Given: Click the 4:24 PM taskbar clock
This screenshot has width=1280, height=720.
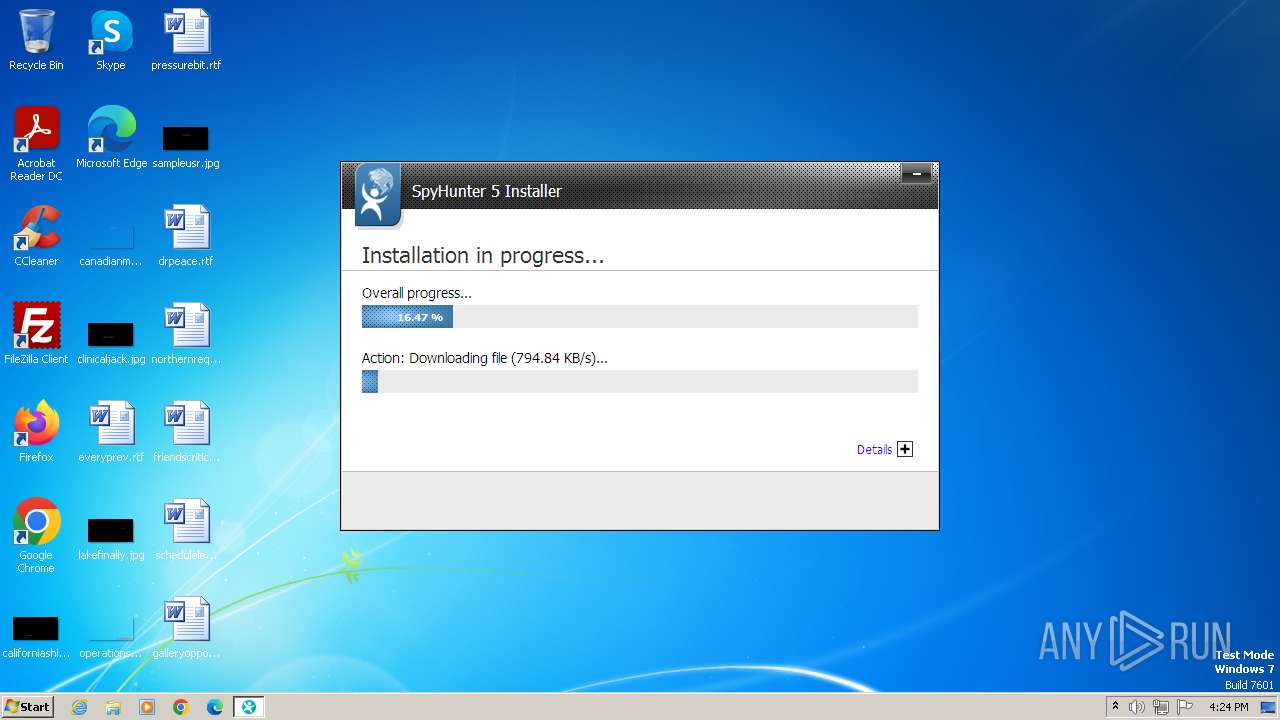Looking at the screenshot, I should [1229, 707].
